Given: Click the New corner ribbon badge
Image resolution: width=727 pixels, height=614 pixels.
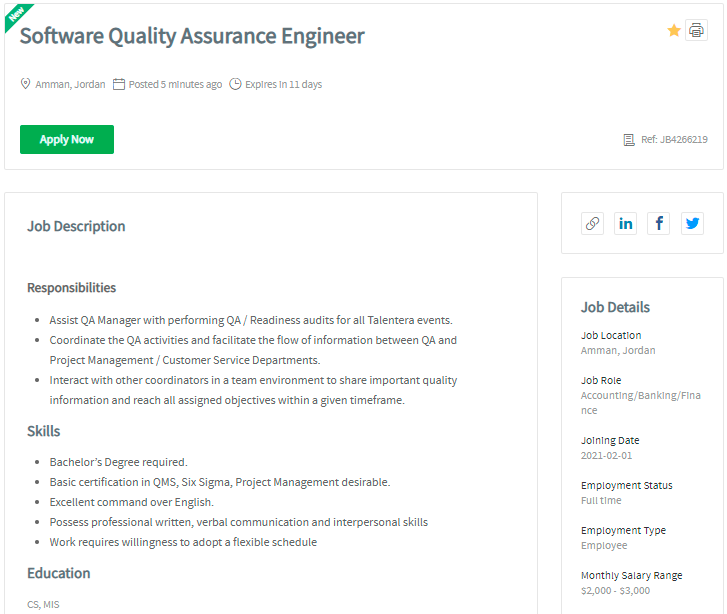Looking at the screenshot, I should [16, 14].
